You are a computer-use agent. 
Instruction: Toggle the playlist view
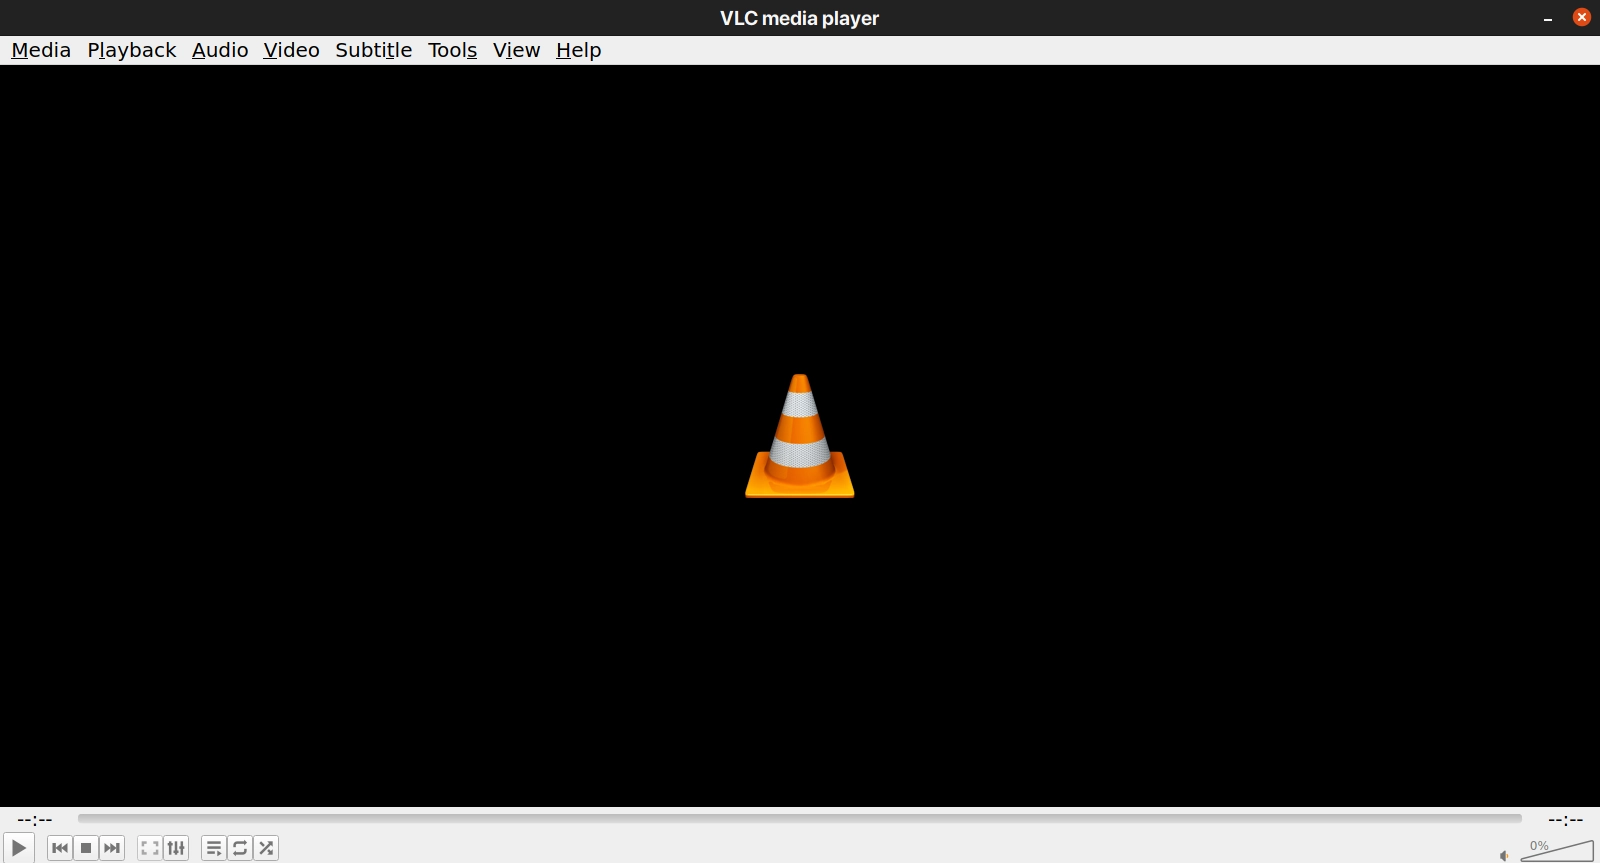pos(214,848)
